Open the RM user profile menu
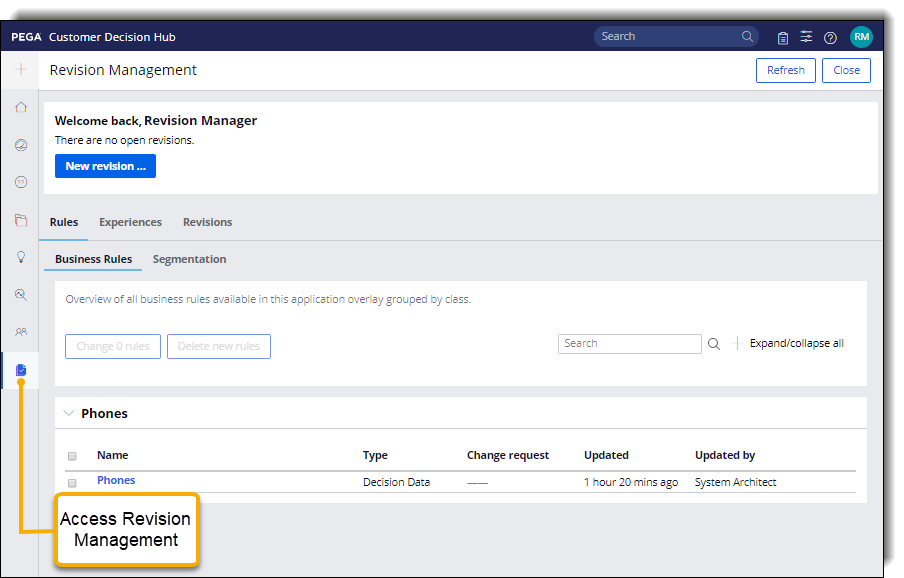This screenshot has width=904, height=578. pos(861,37)
